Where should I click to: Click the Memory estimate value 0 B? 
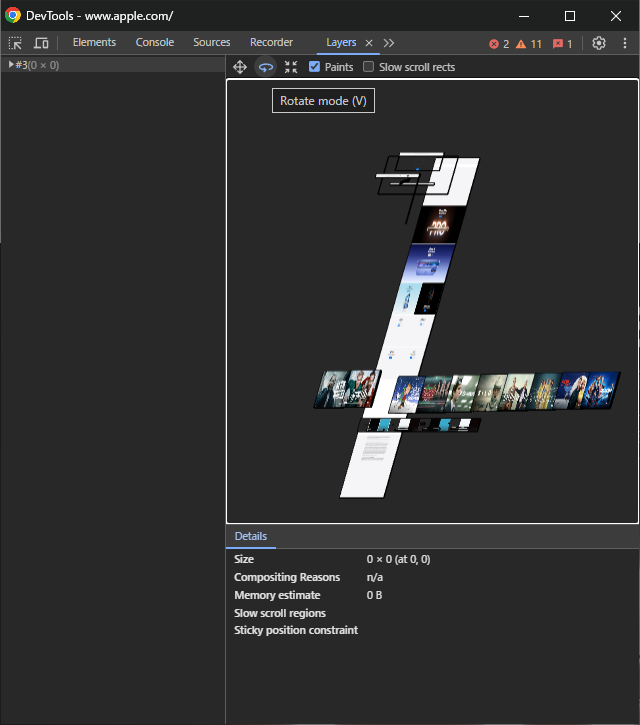tap(374, 595)
